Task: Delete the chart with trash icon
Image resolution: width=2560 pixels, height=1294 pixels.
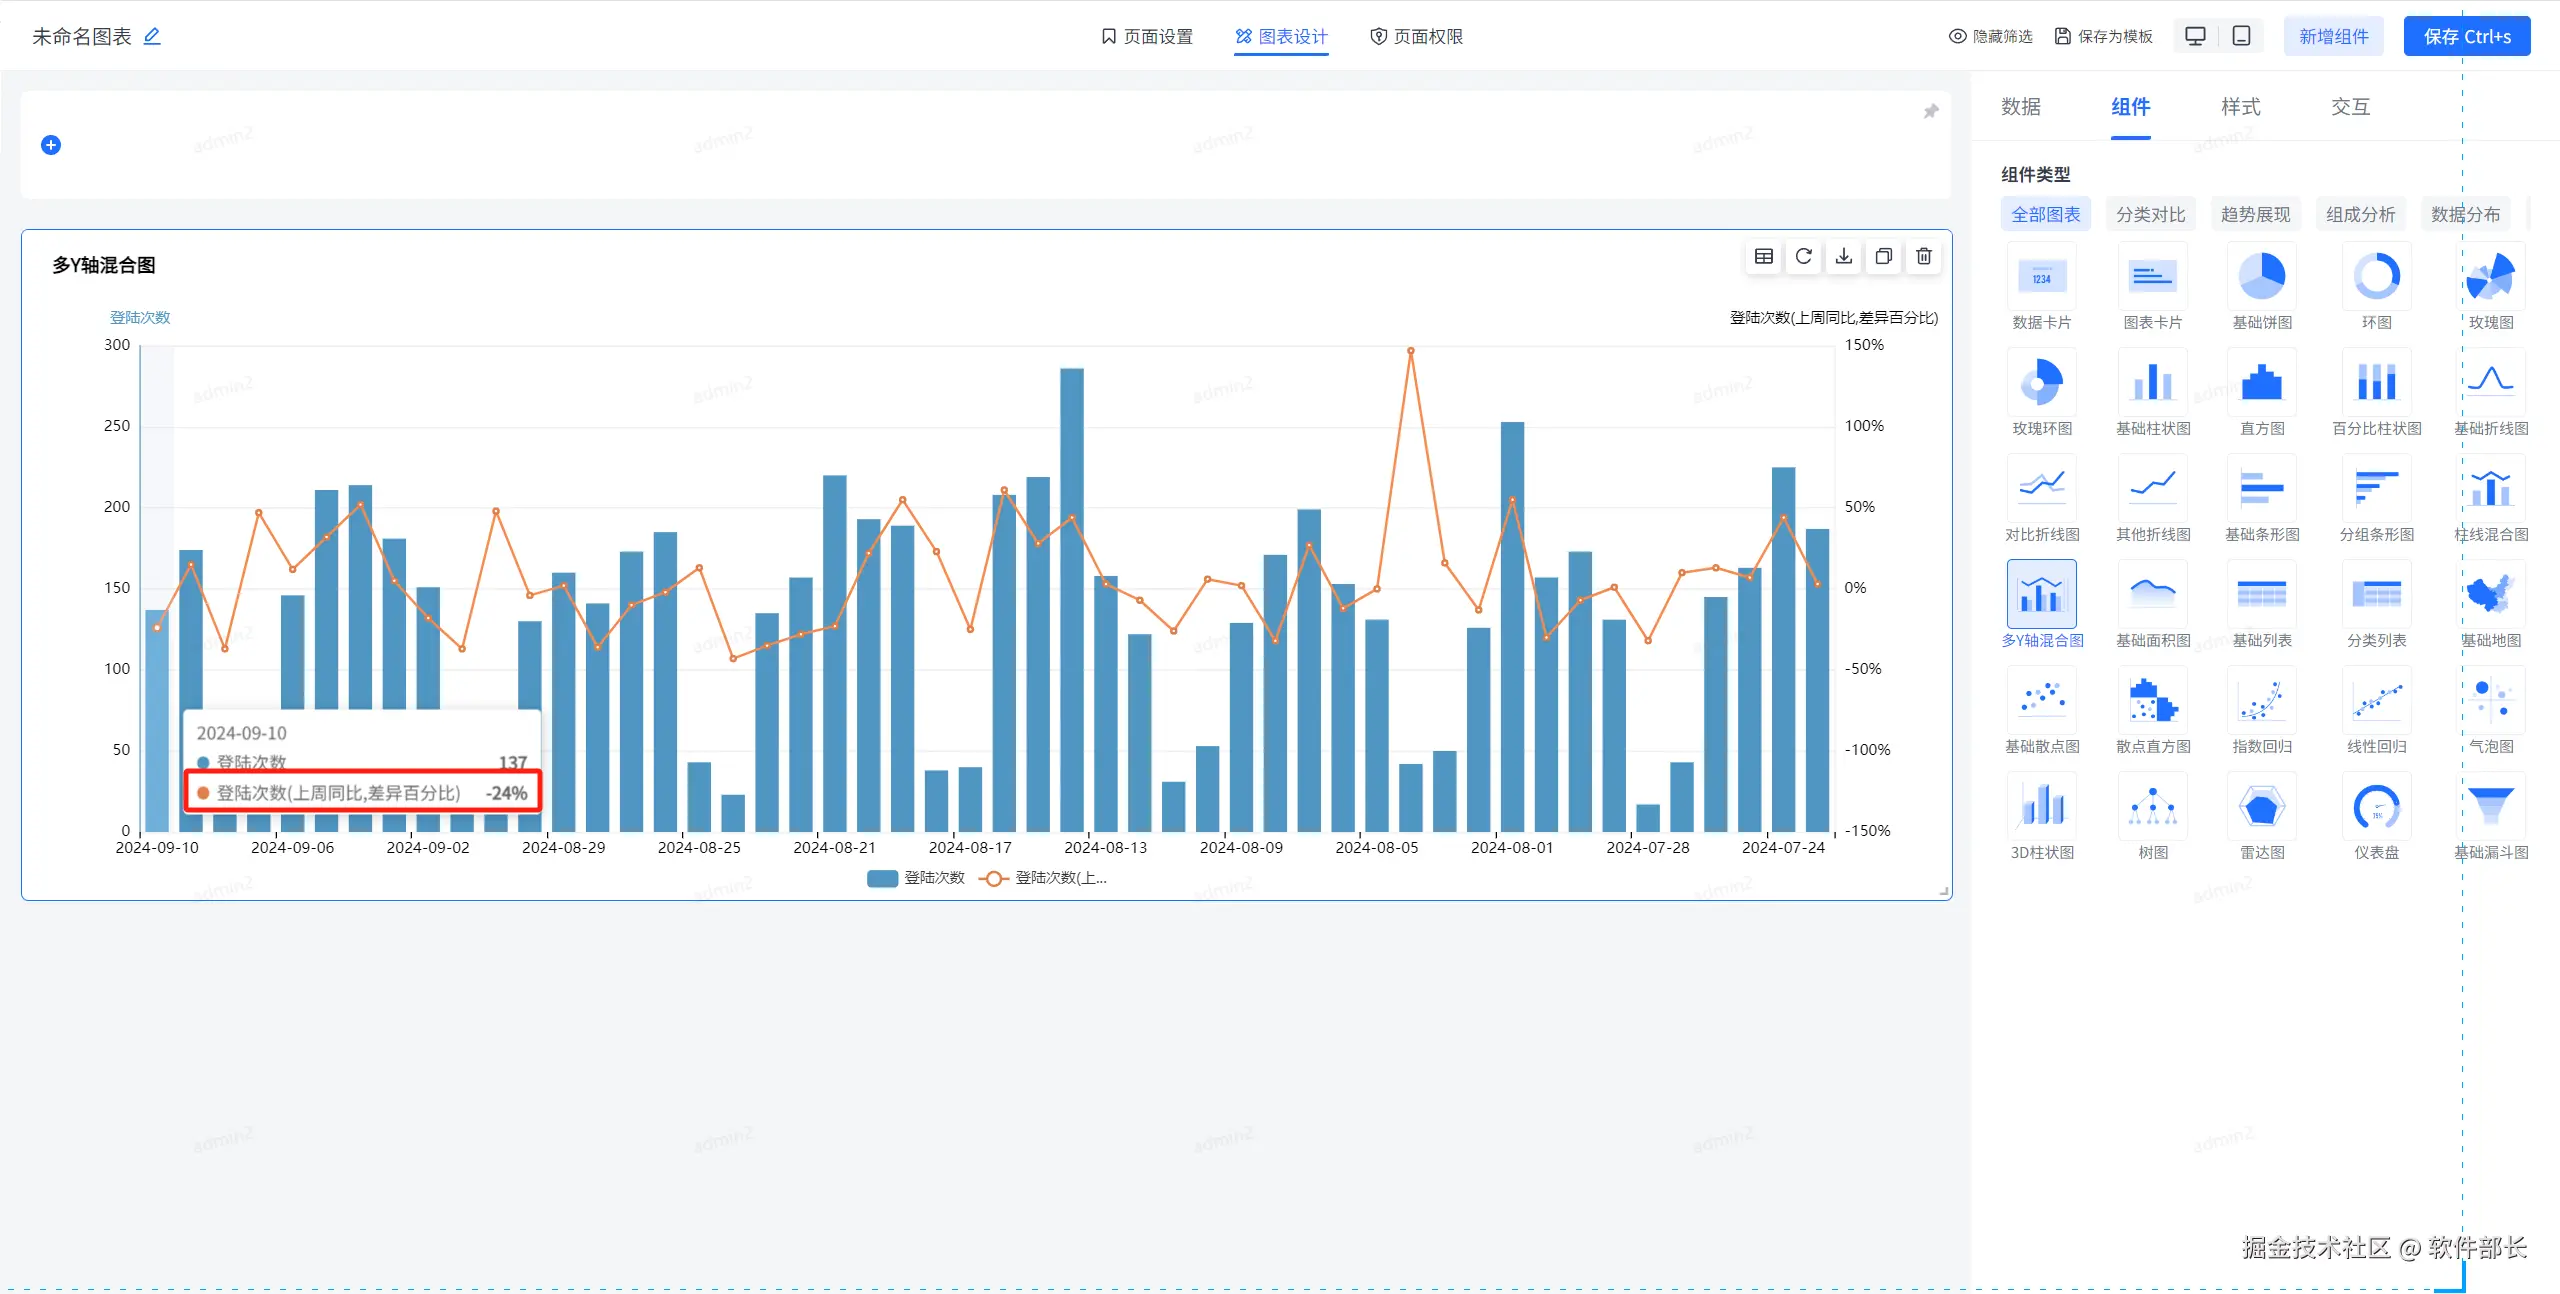Action: pos(1924,257)
